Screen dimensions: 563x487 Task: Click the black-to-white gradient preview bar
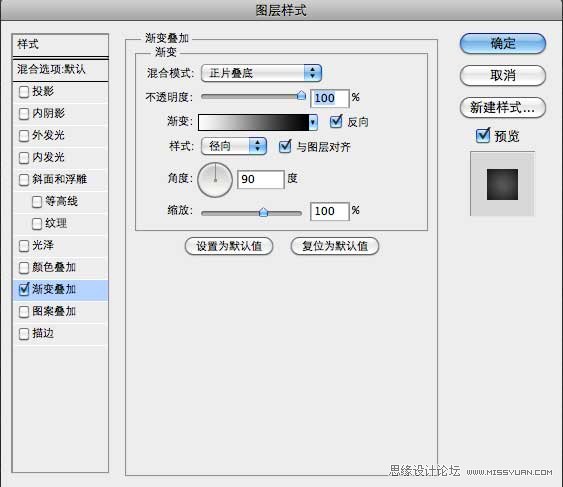pyautogui.click(x=253, y=122)
